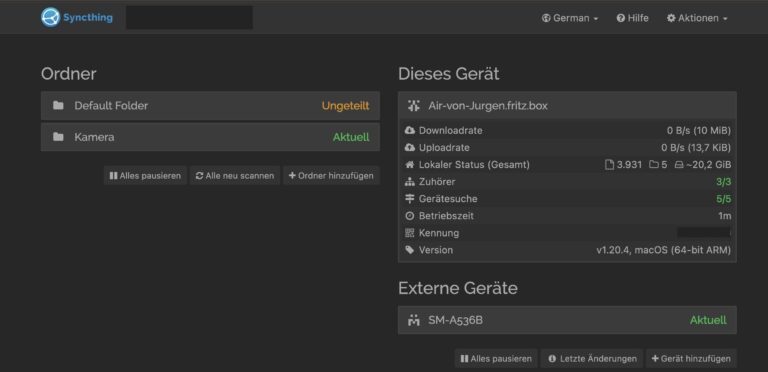This screenshot has height=372, width=768.
Task: Expand the Default Folder row
Action: [210, 106]
